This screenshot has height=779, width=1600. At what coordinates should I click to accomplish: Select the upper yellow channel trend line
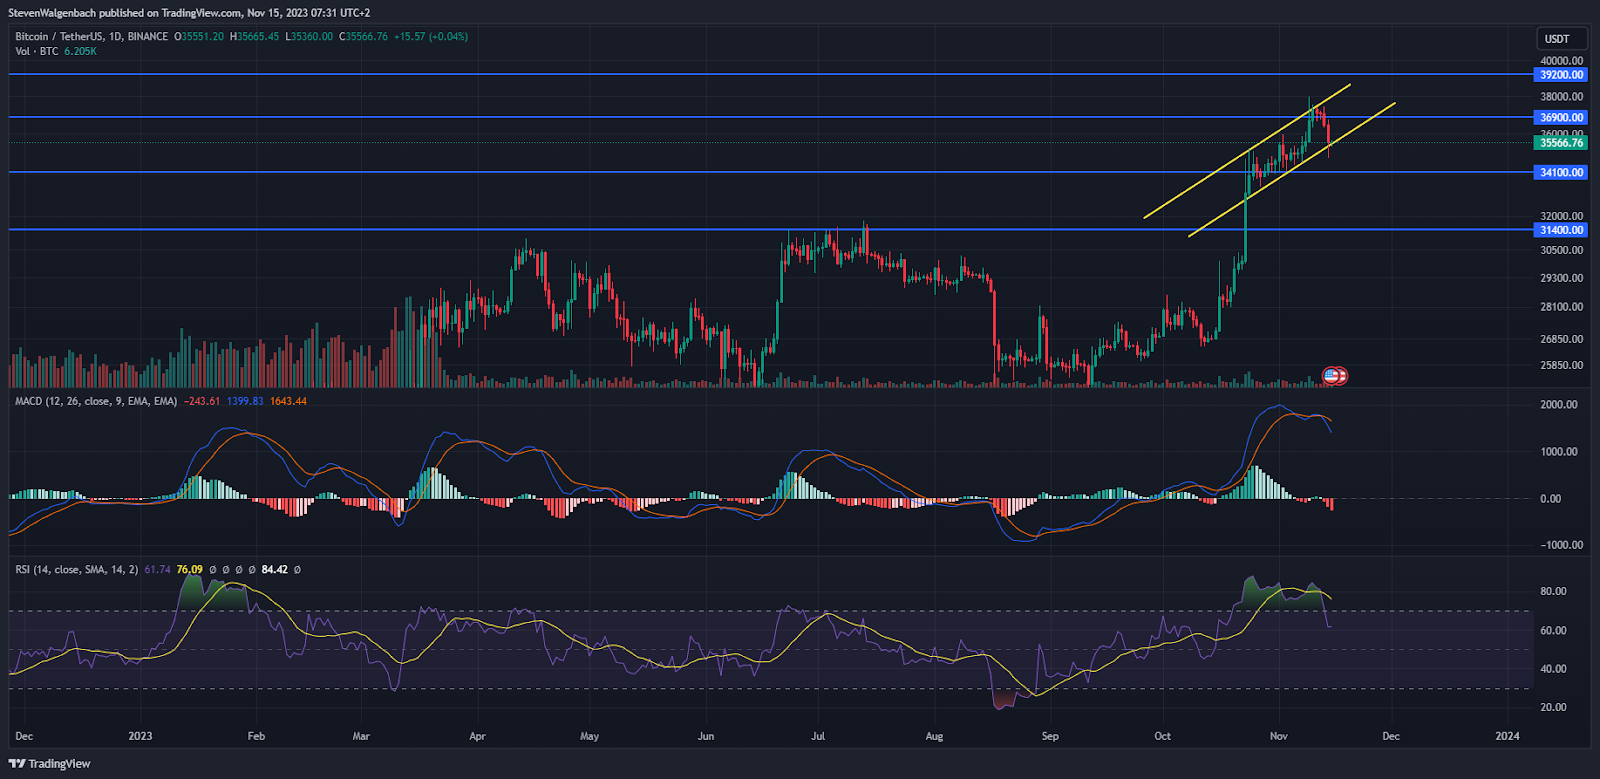1247,151
